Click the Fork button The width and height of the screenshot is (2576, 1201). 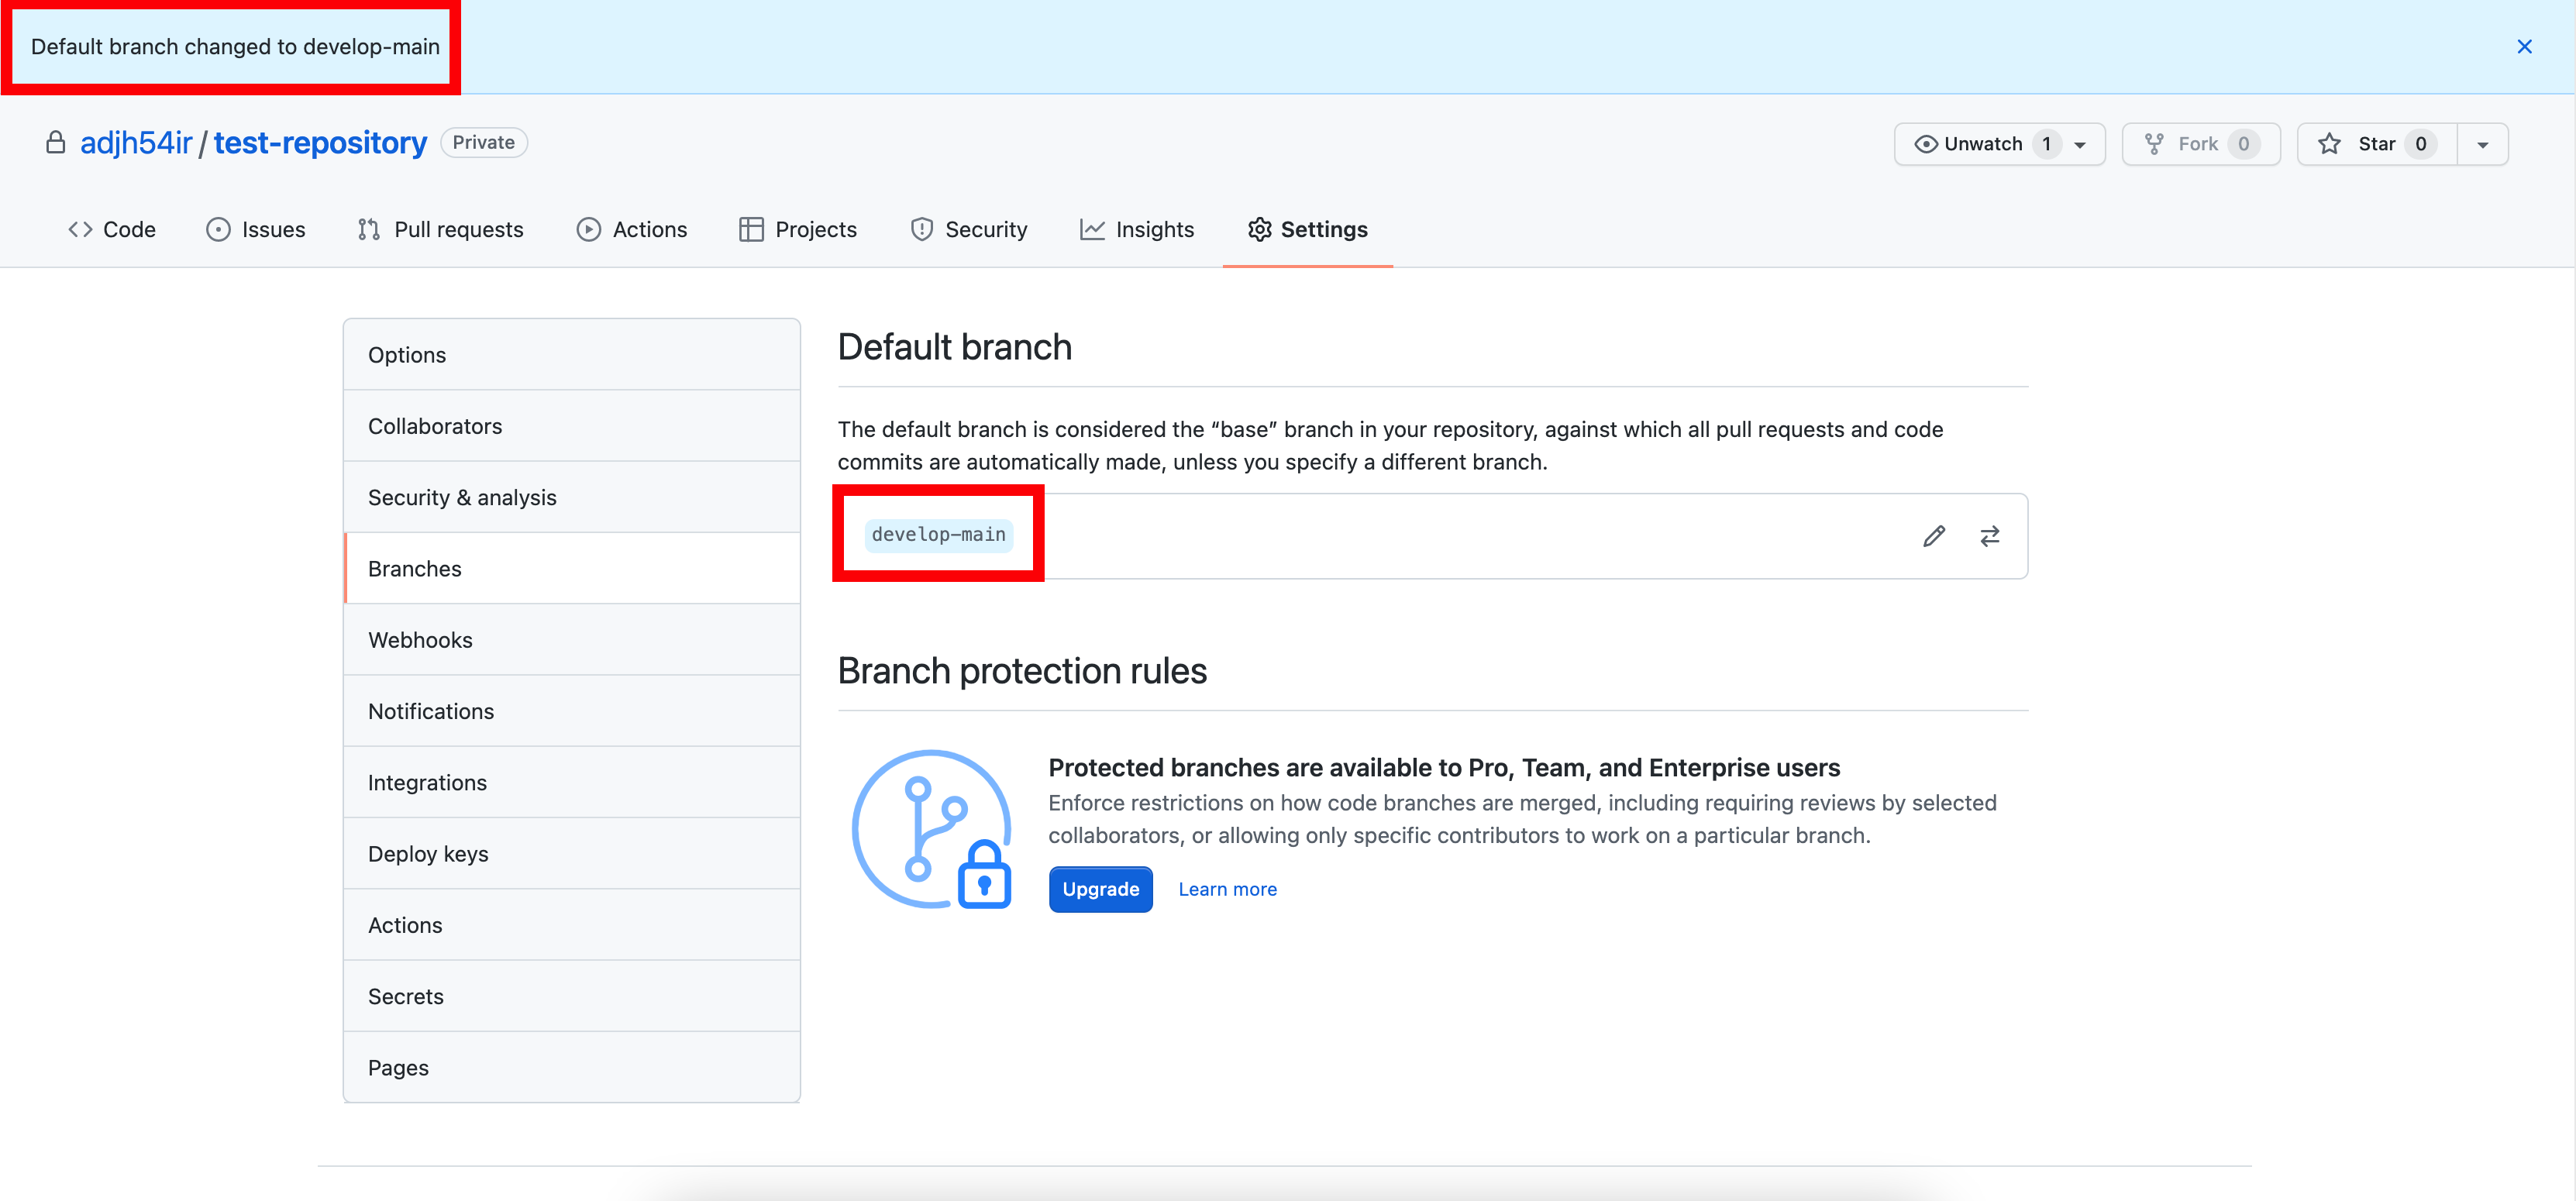(2200, 144)
